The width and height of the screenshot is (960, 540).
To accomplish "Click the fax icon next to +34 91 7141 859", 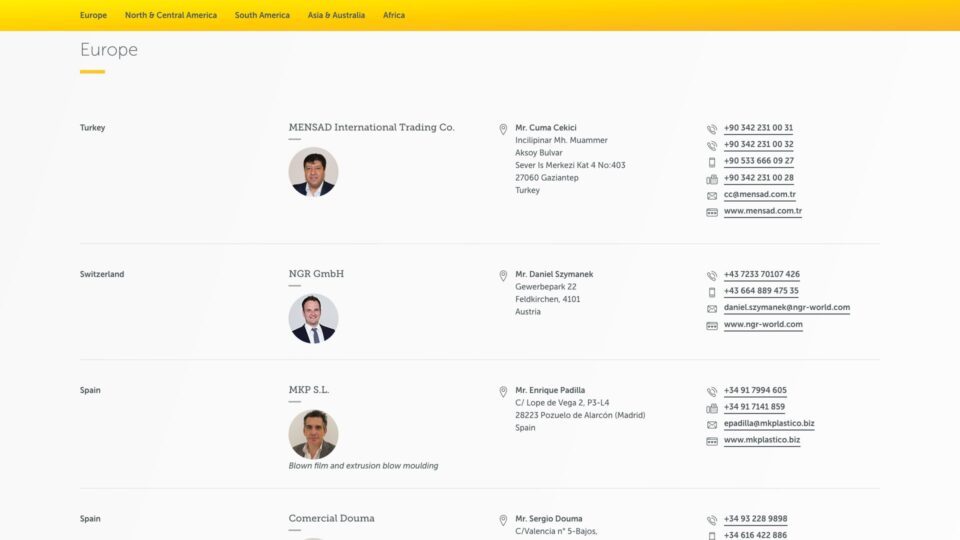I will tap(712, 408).
